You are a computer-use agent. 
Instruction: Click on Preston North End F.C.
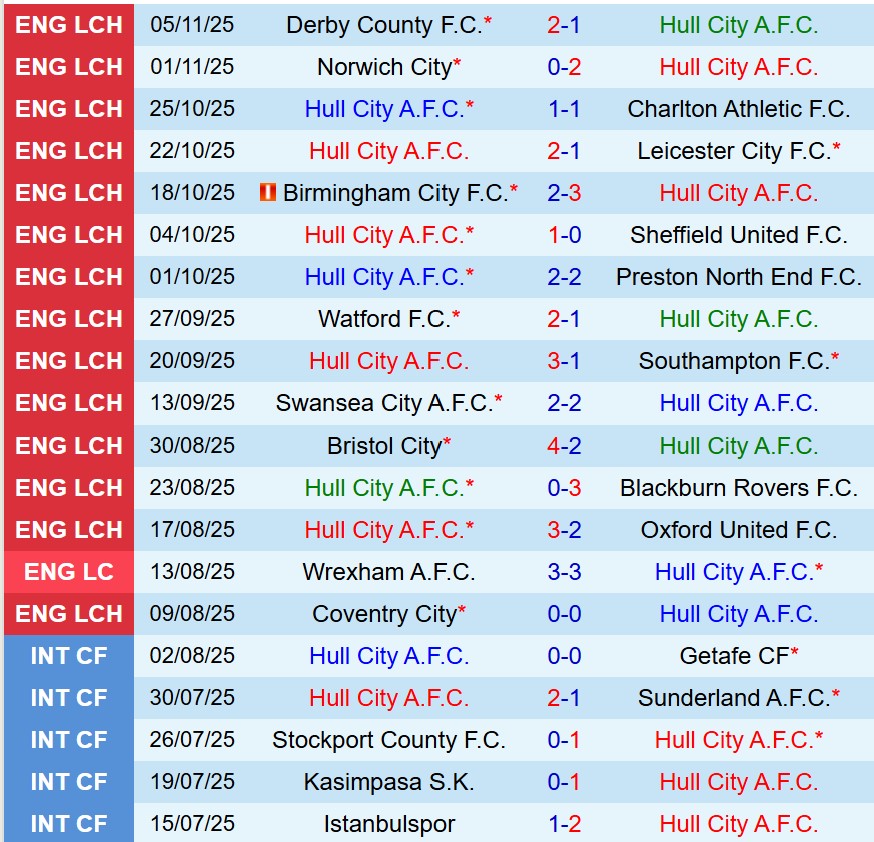pos(738,277)
